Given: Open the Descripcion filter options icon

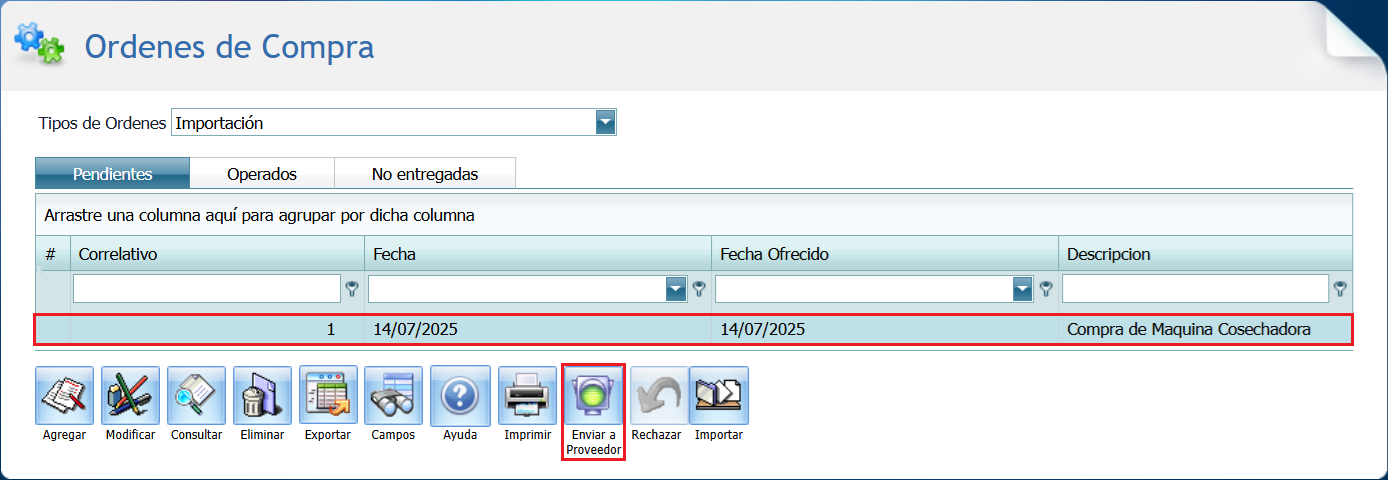Looking at the screenshot, I should [1340, 289].
